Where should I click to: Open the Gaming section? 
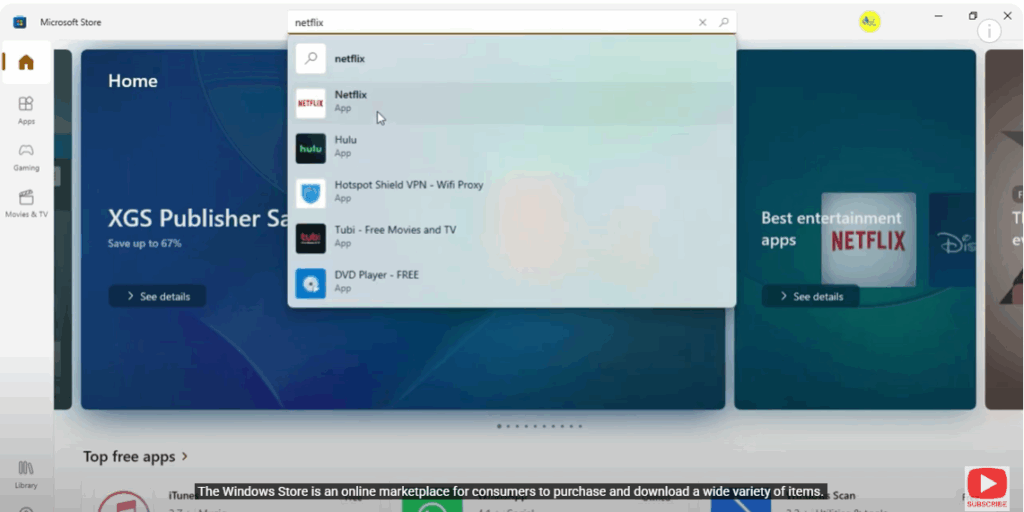(x=26, y=156)
